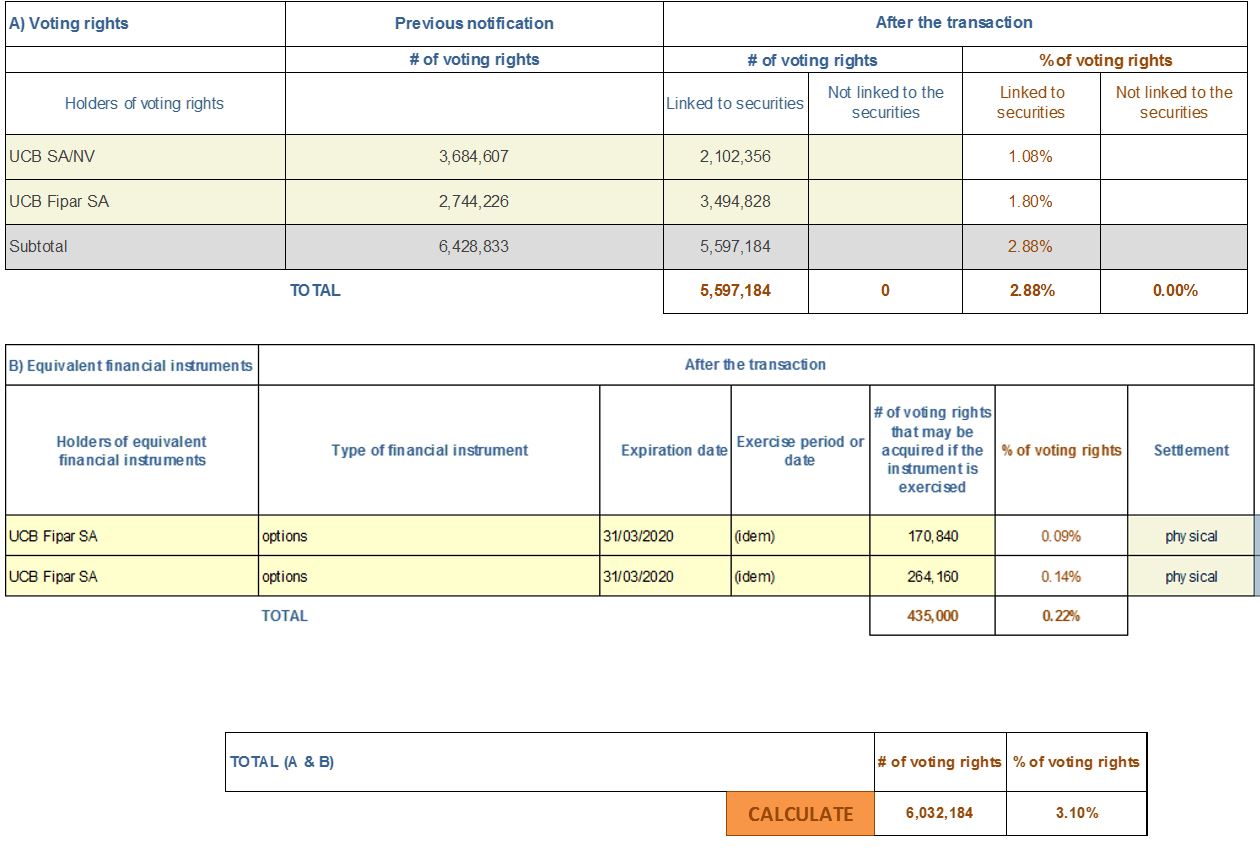Select the 264,160 voting rights cell
Image resolution: width=1260 pixels, height=867 pixels.
[x=932, y=577]
